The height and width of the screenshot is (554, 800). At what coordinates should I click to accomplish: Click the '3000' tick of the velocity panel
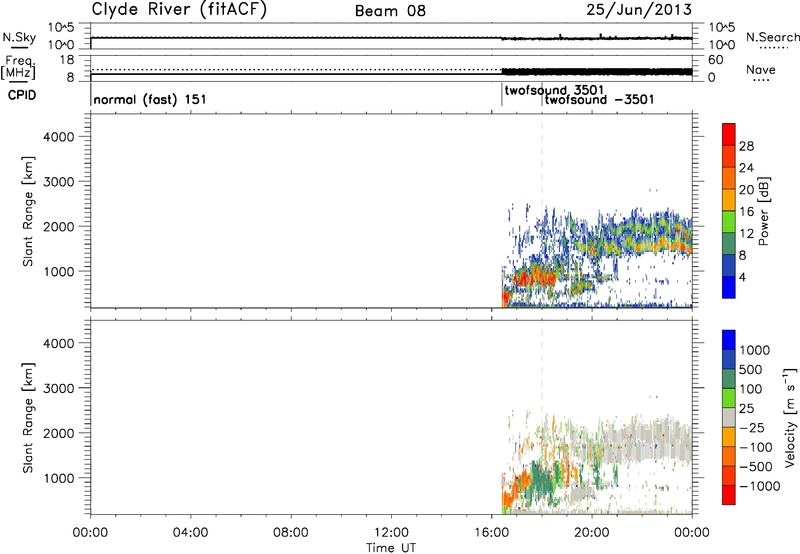click(x=58, y=388)
